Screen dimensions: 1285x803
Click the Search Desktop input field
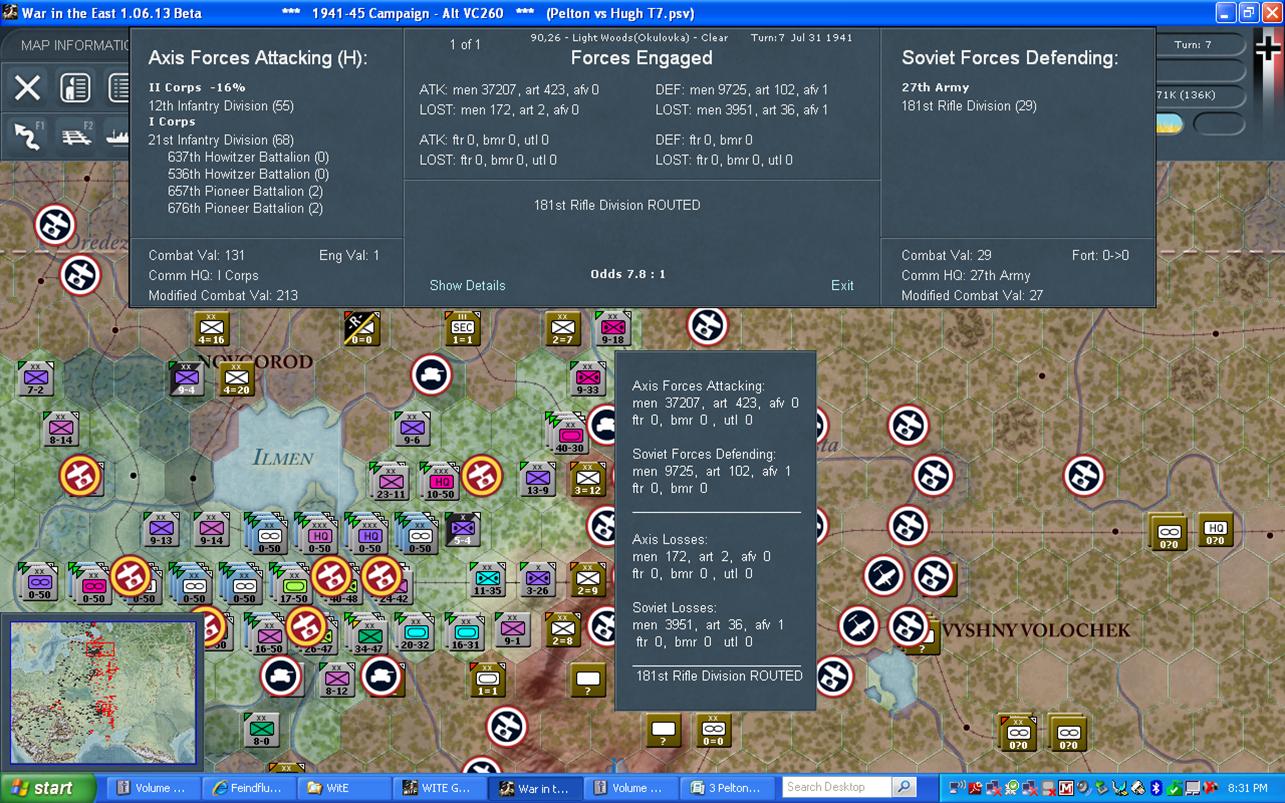(x=837, y=787)
